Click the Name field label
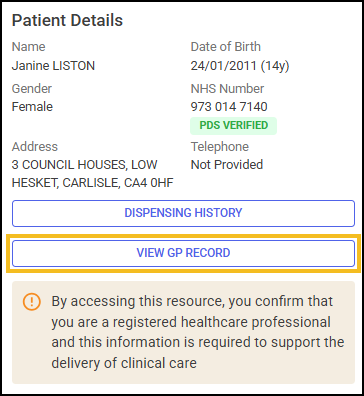This screenshot has width=364, height=396. tap(29, 47)
